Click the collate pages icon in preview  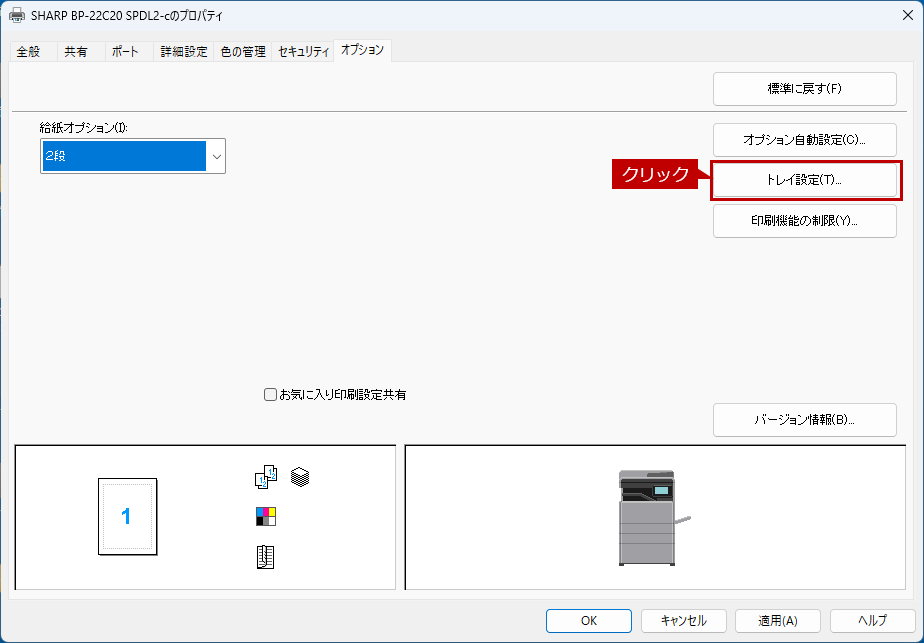(x=266, y=477)
